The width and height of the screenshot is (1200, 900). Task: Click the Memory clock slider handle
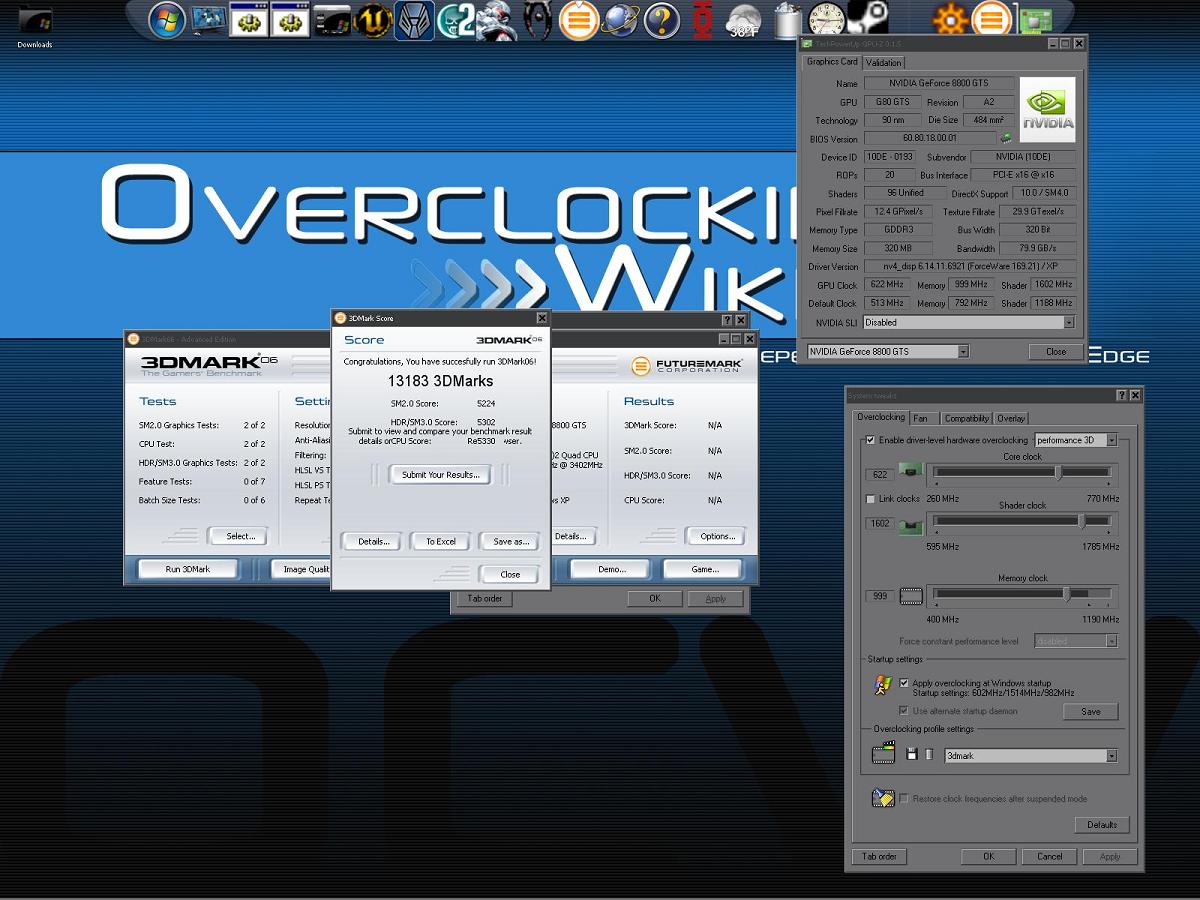click(x=1067, y=594)
